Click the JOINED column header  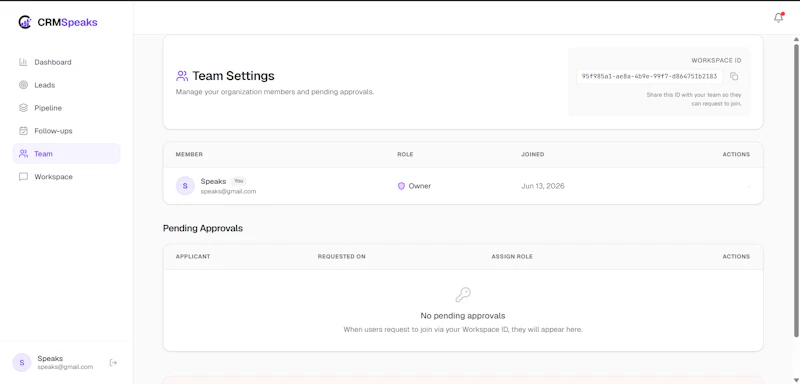pyautogui.click(x=533, y=155)
